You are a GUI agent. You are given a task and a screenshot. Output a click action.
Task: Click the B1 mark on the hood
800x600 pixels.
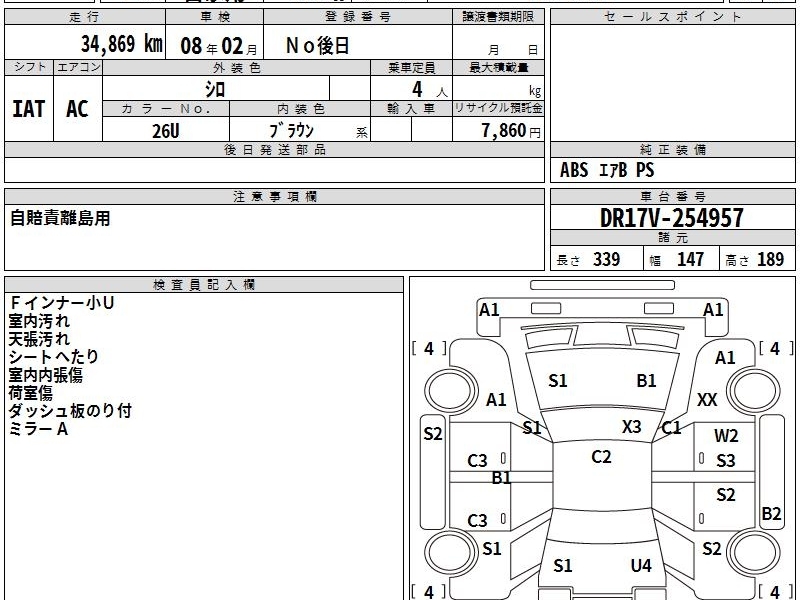click(x=646, y=380)
